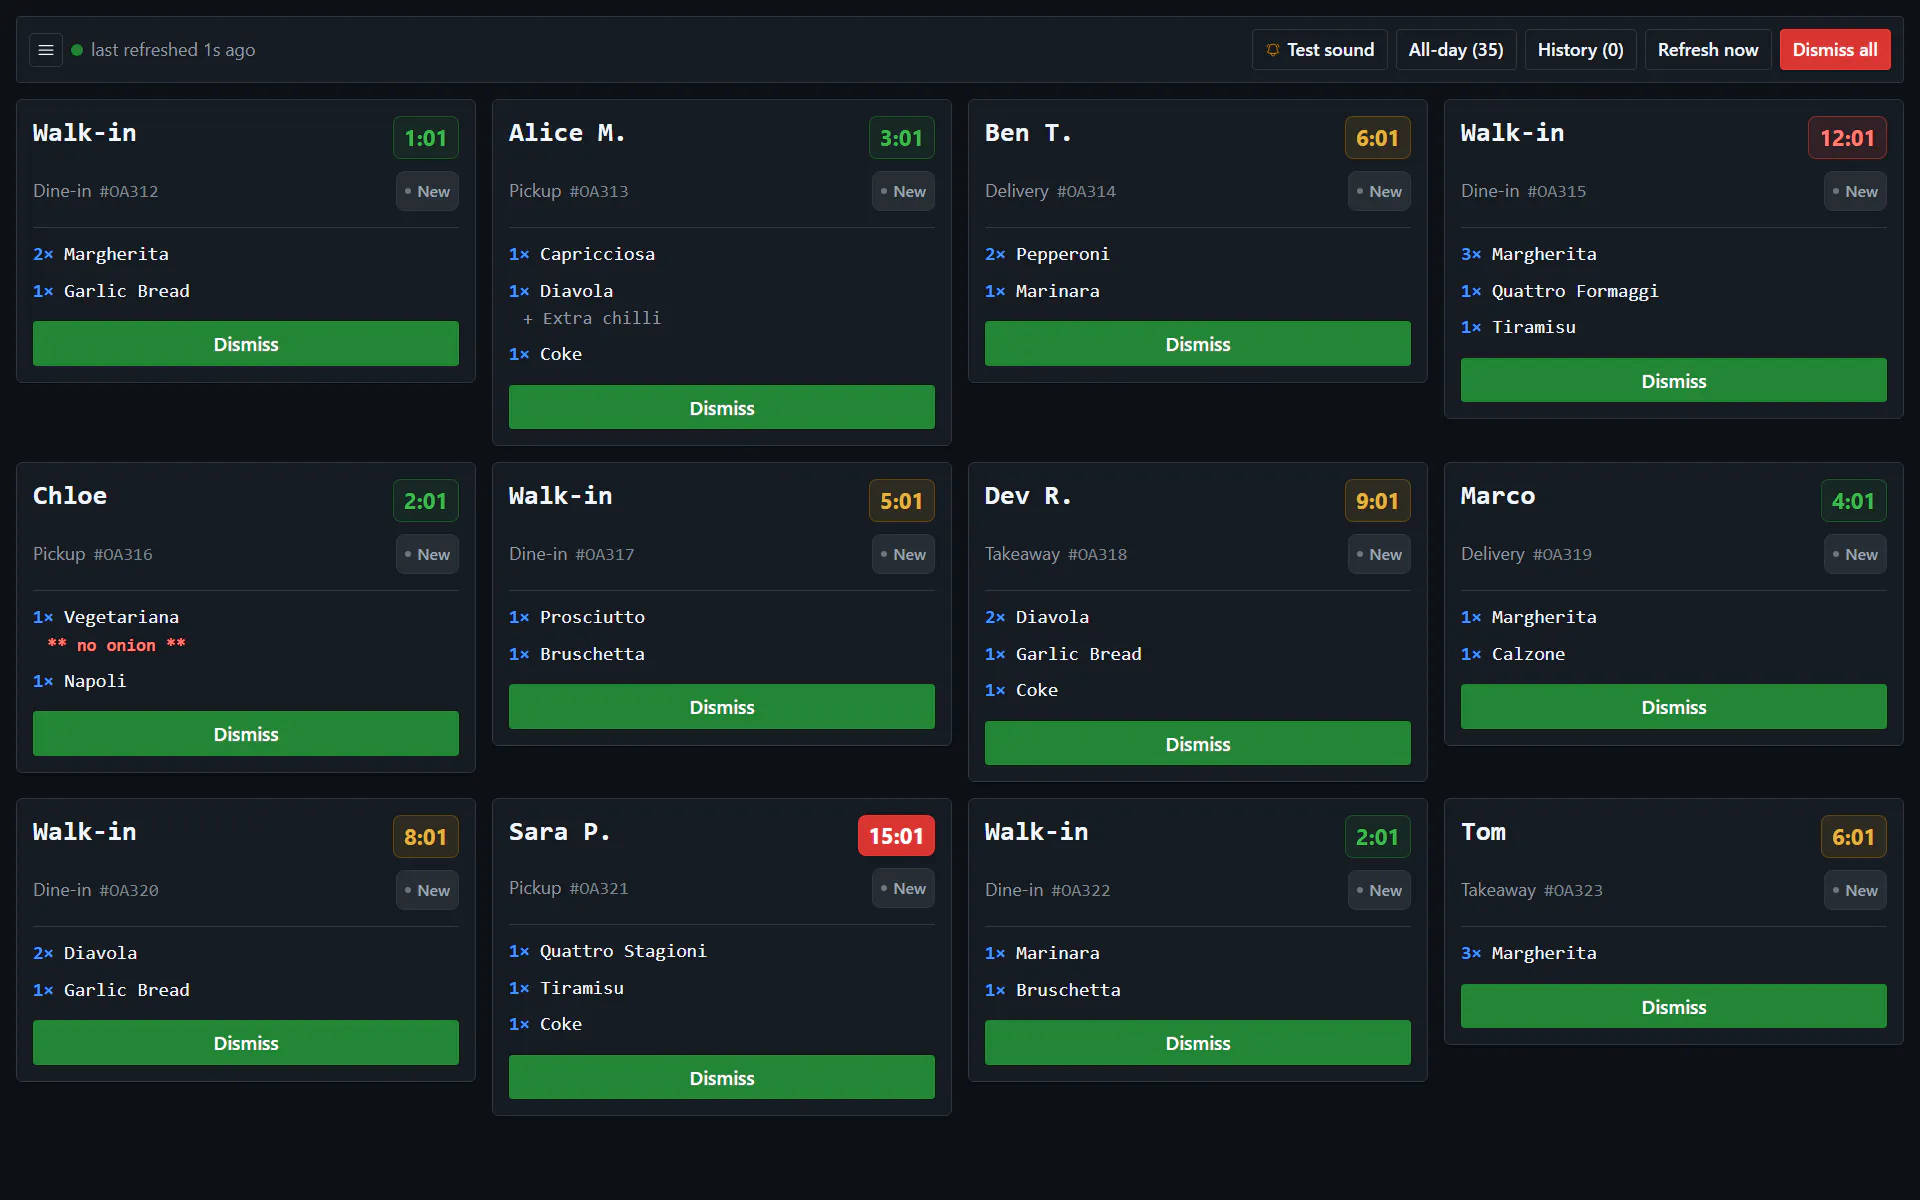Dismiss order #OA320
1920x1200 pixels.
point(246,1043)
